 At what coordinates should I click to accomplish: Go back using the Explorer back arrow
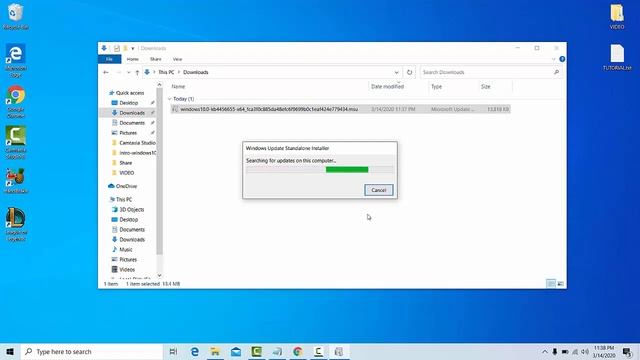pyautogui.click(x=106, y=72)
